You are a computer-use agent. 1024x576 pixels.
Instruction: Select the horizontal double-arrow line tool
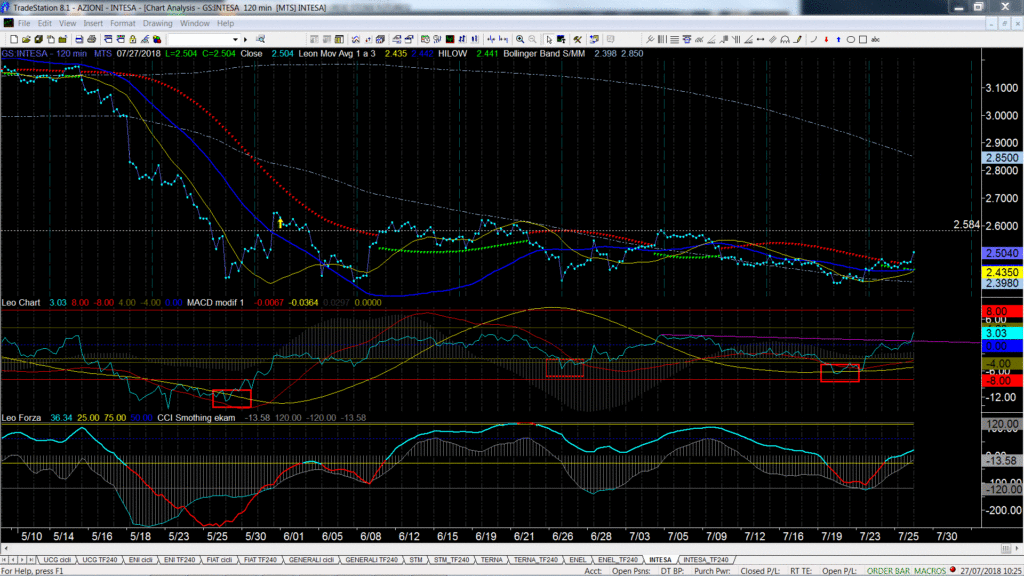760,40
